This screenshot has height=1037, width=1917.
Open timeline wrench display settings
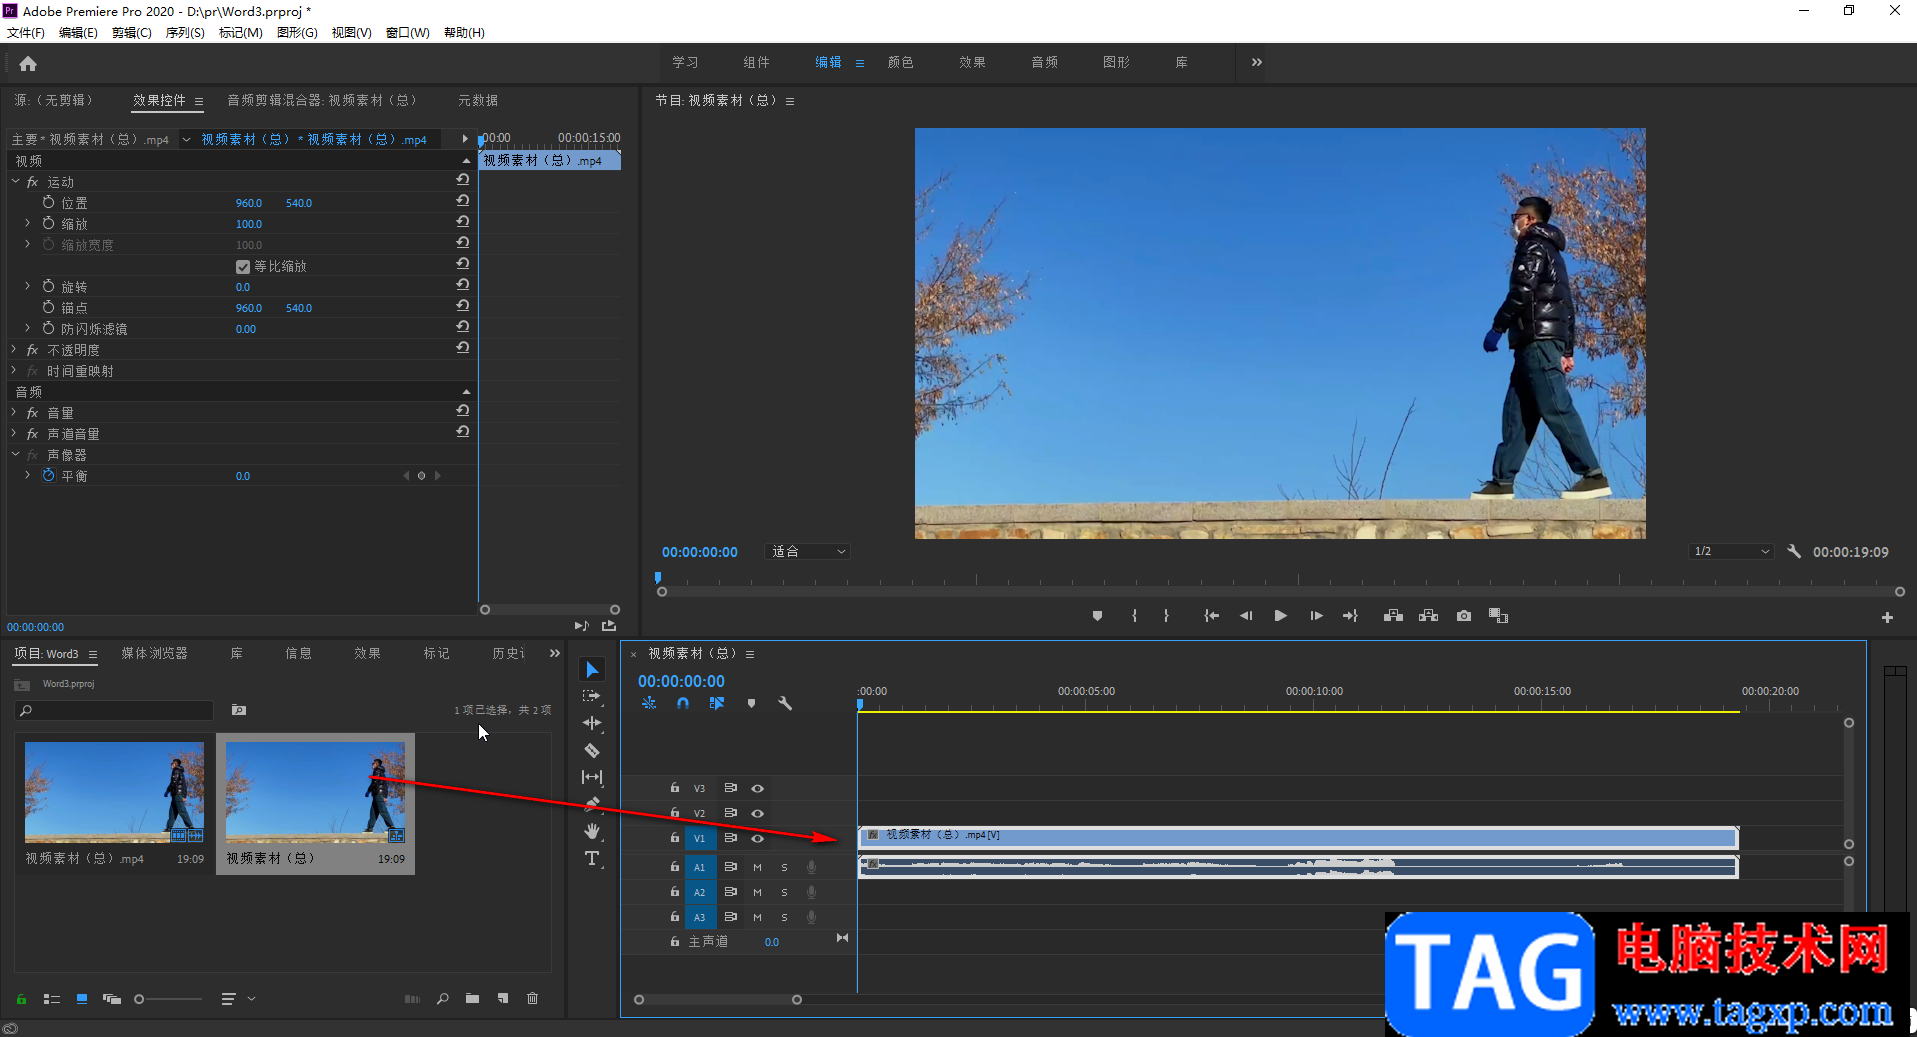[x=785, y=703]
